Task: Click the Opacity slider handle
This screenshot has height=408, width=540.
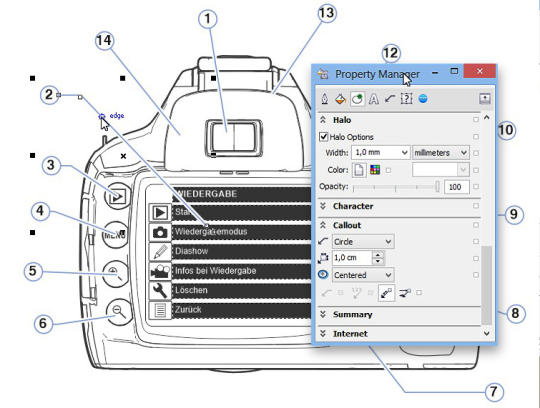Action: pyautogui.click(x=437, y=187)
